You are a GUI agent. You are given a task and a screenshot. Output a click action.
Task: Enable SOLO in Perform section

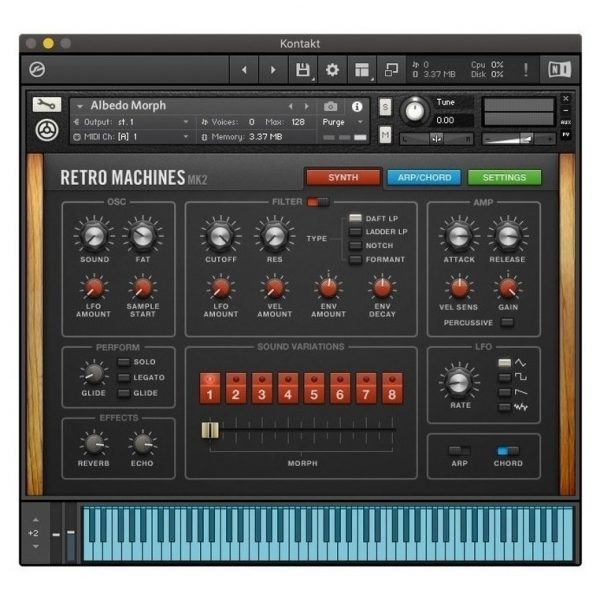coord(124,362)
